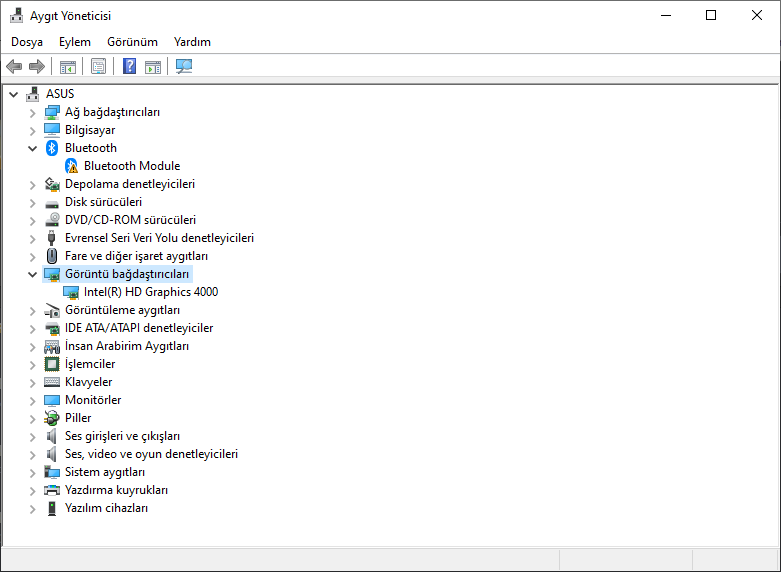The width and height of the screenshot is (781, 572).
Task: Collapse Görüntü bağdaştırıcıları chevron
Action: 33,274
